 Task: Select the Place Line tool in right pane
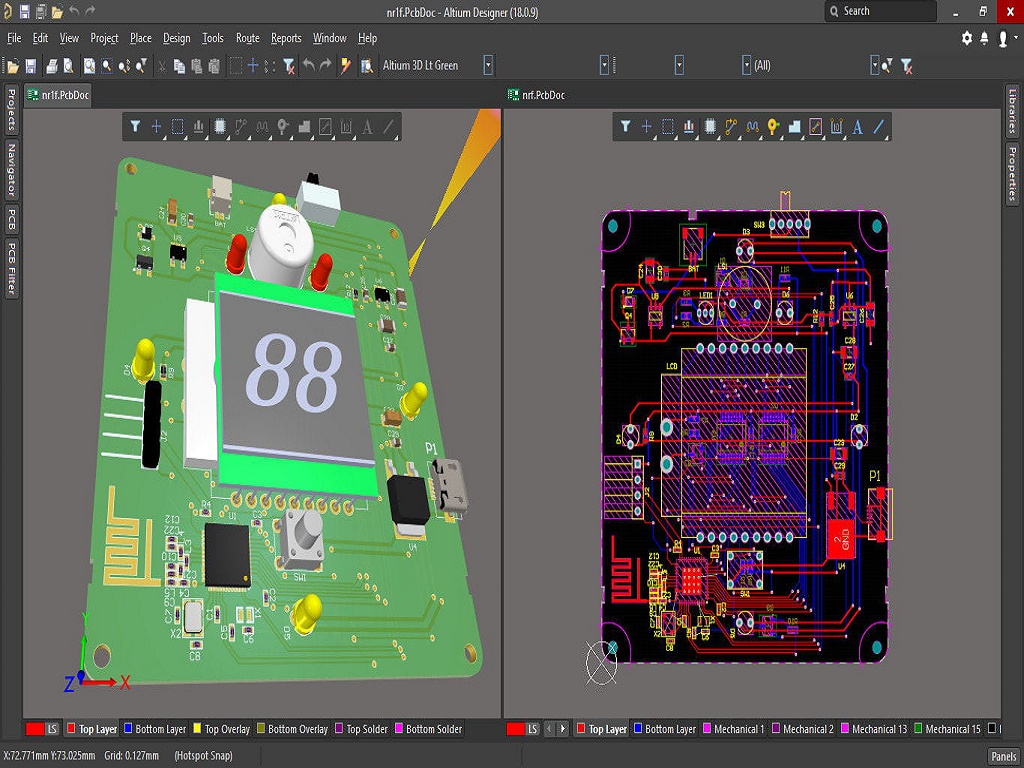coord(879,127)
